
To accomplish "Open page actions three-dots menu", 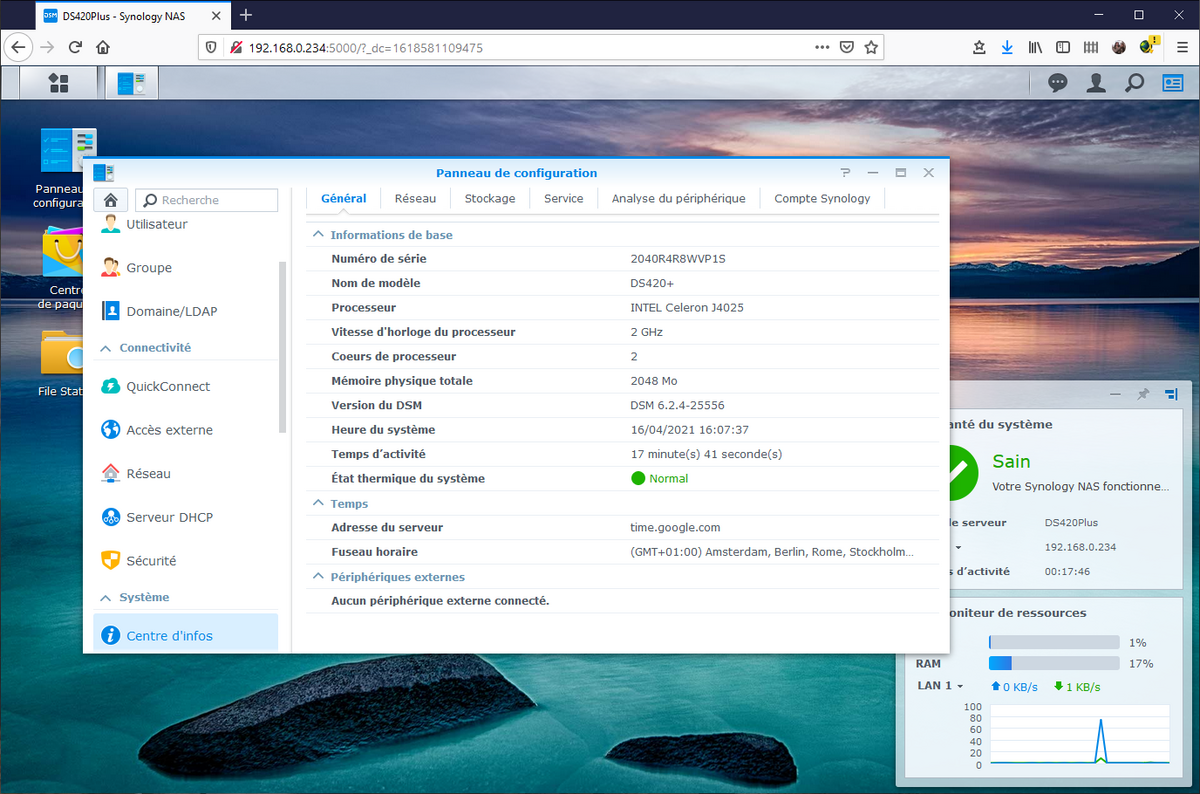I will pos(822,47).
